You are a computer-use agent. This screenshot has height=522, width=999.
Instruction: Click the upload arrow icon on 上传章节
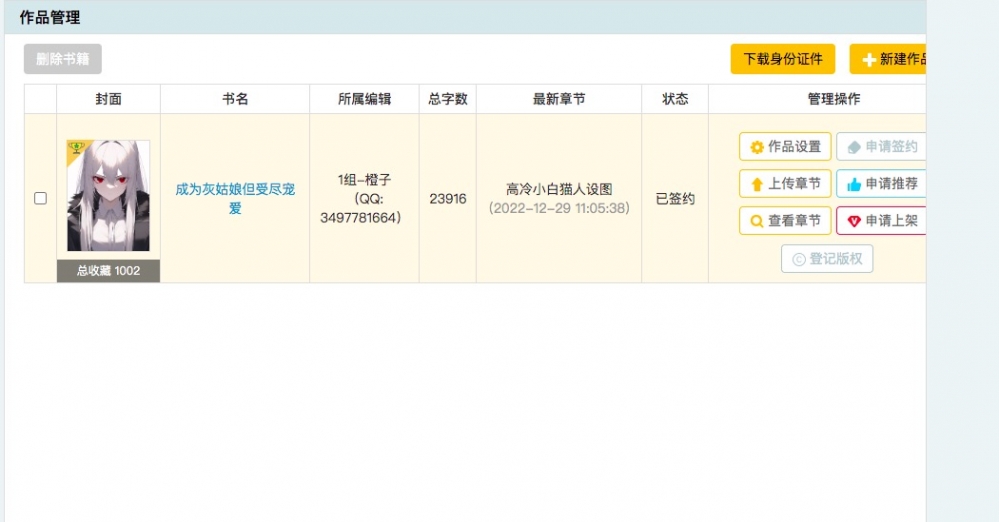[x=757, y=184]
